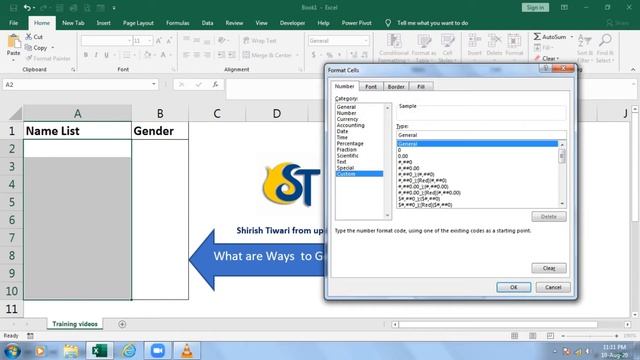Open the File menu tab
This screenshot has height=360, width=640.
pos(13,23)
